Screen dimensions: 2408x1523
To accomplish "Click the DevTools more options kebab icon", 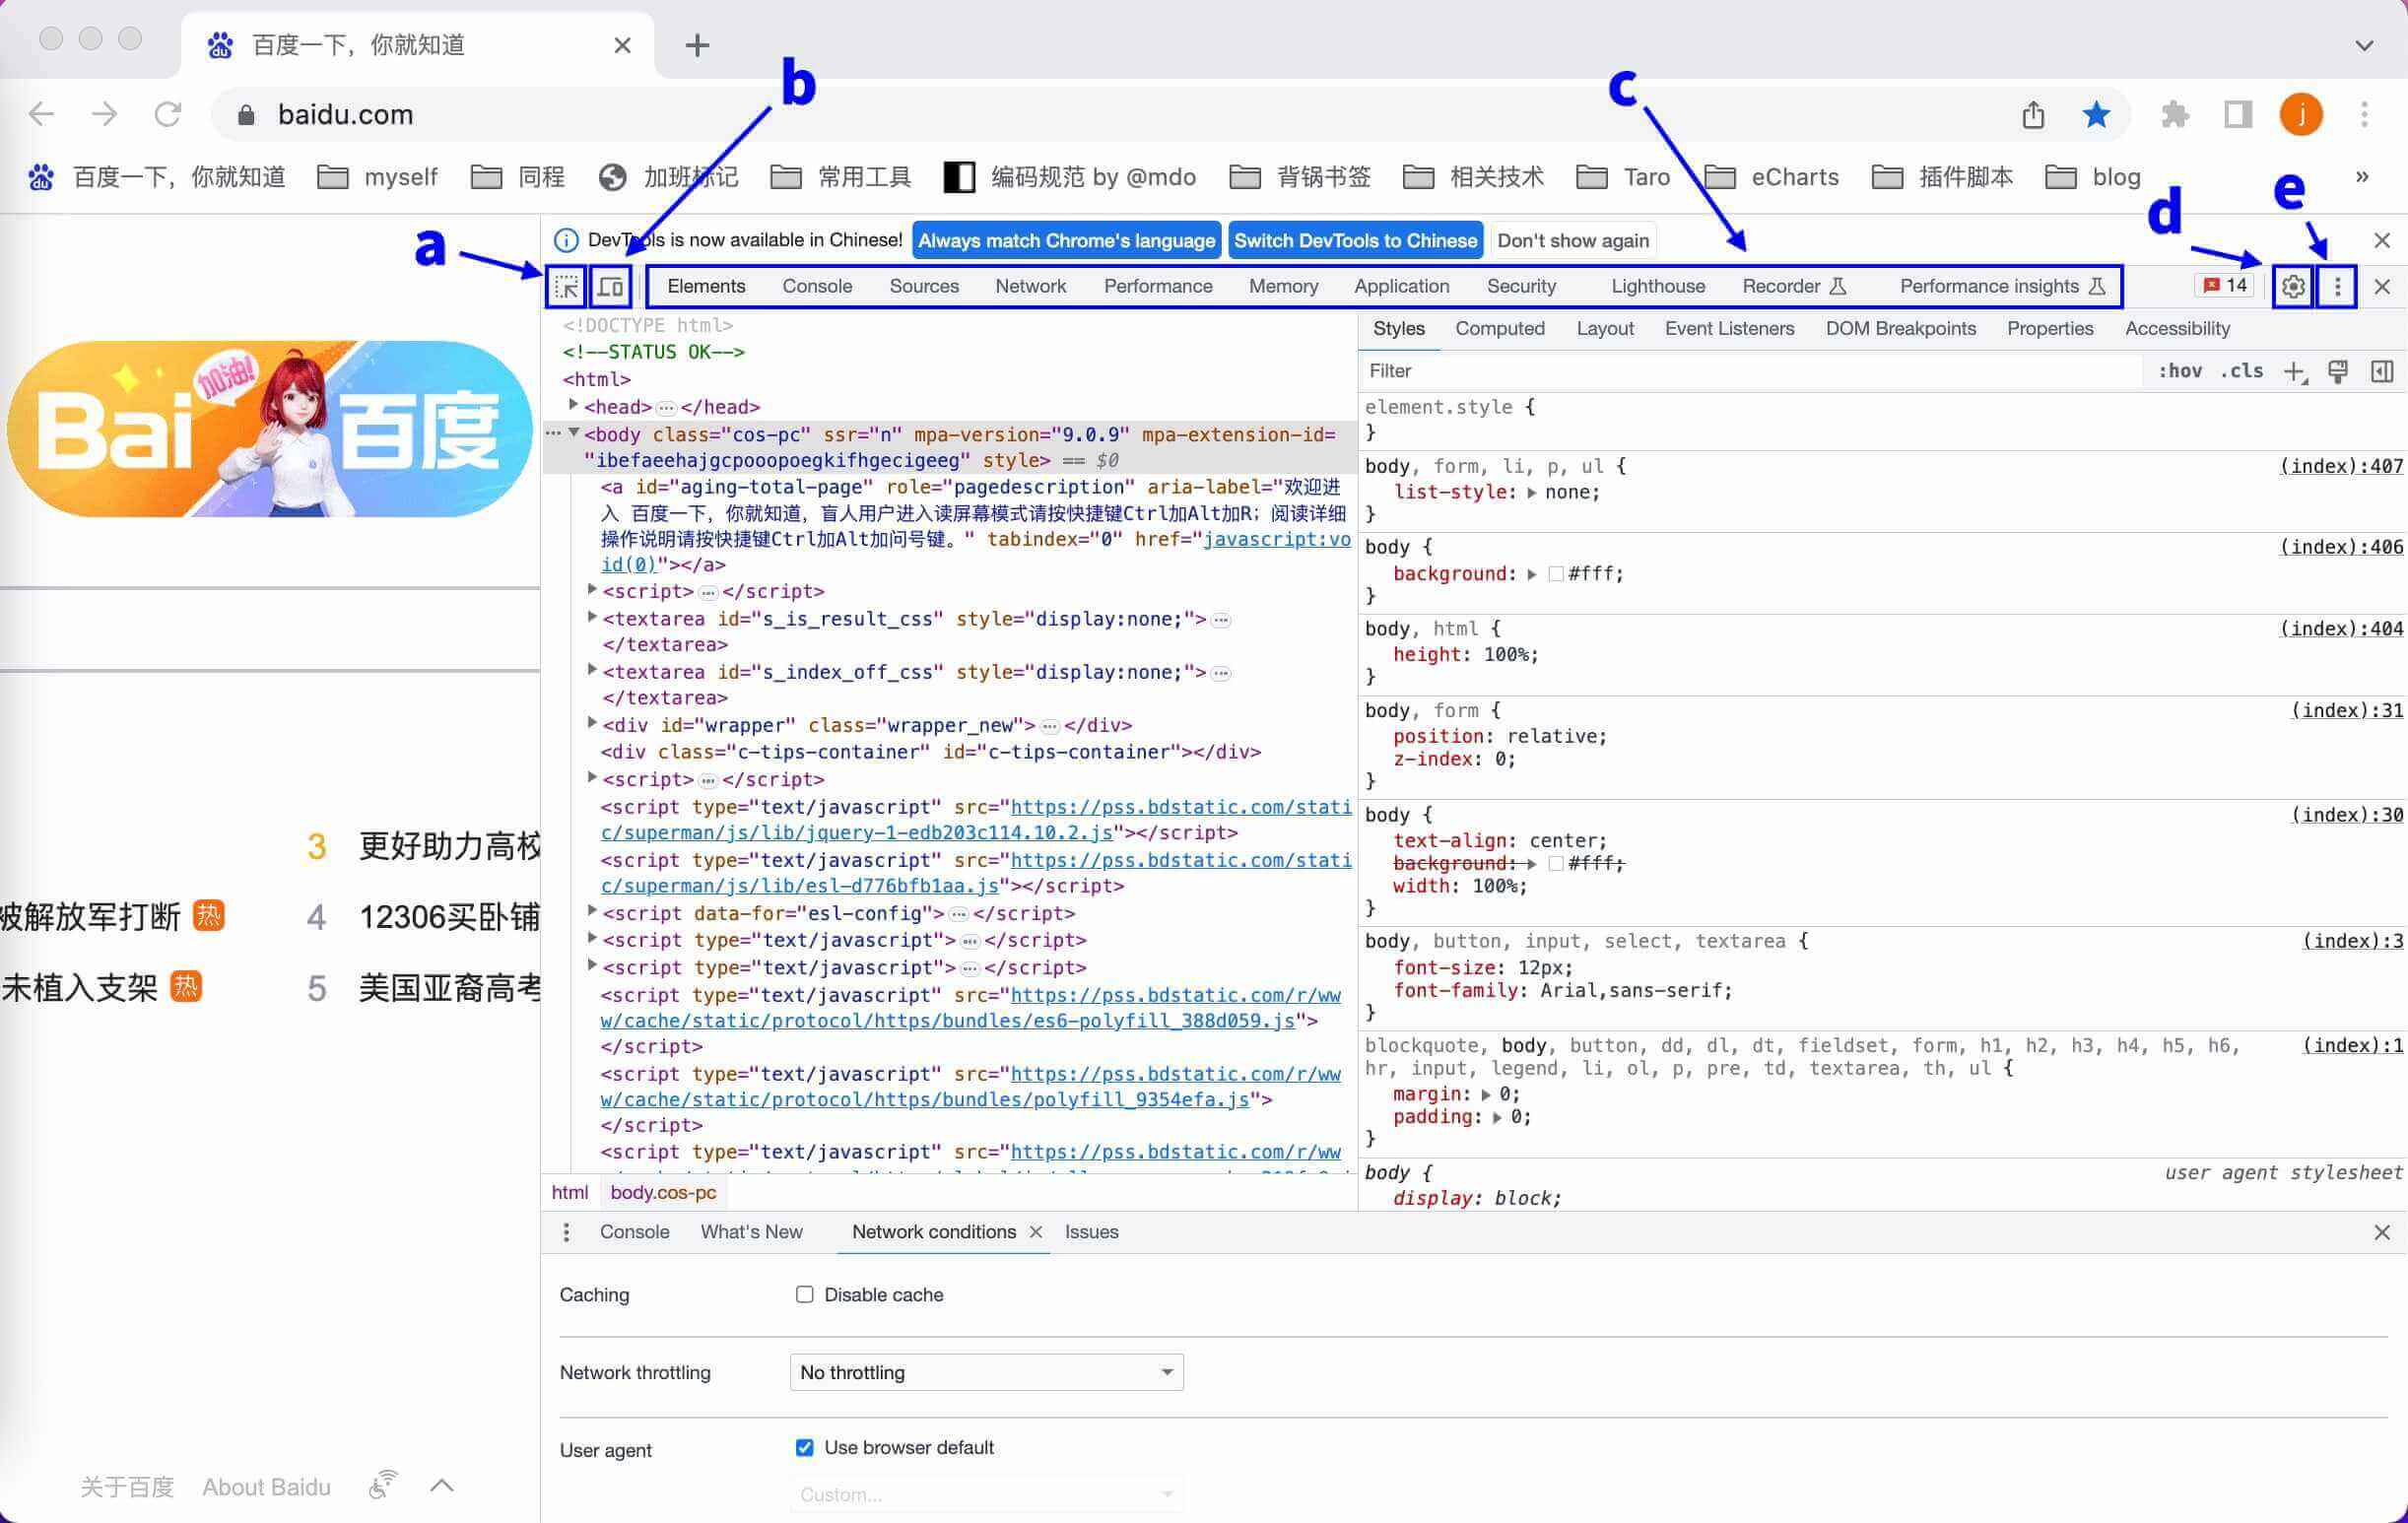I will pos(2338,286).
